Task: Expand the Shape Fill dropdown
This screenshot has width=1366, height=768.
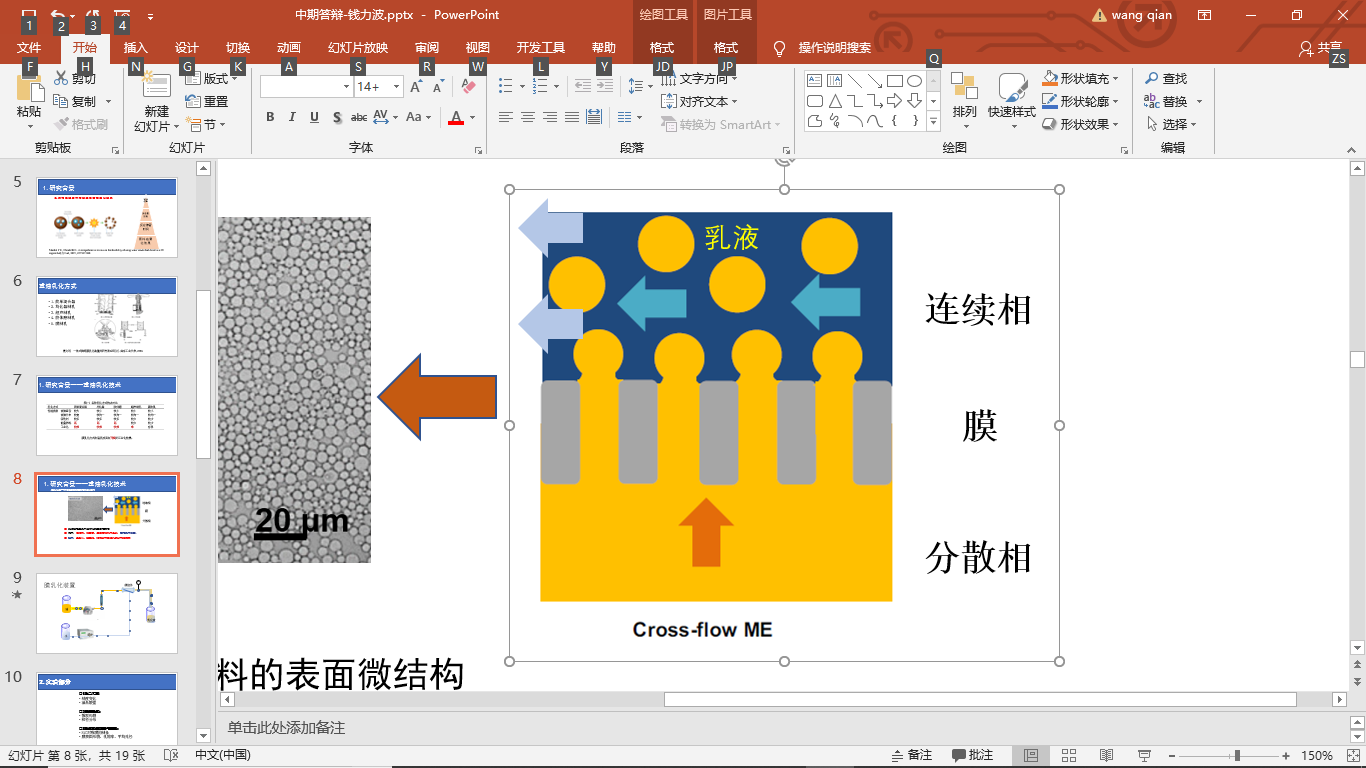Action: pos(1115,78)
